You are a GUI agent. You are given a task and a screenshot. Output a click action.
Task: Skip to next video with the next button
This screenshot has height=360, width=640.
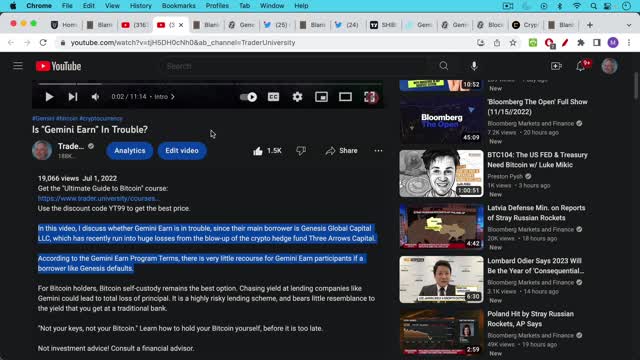pos(73,97)
